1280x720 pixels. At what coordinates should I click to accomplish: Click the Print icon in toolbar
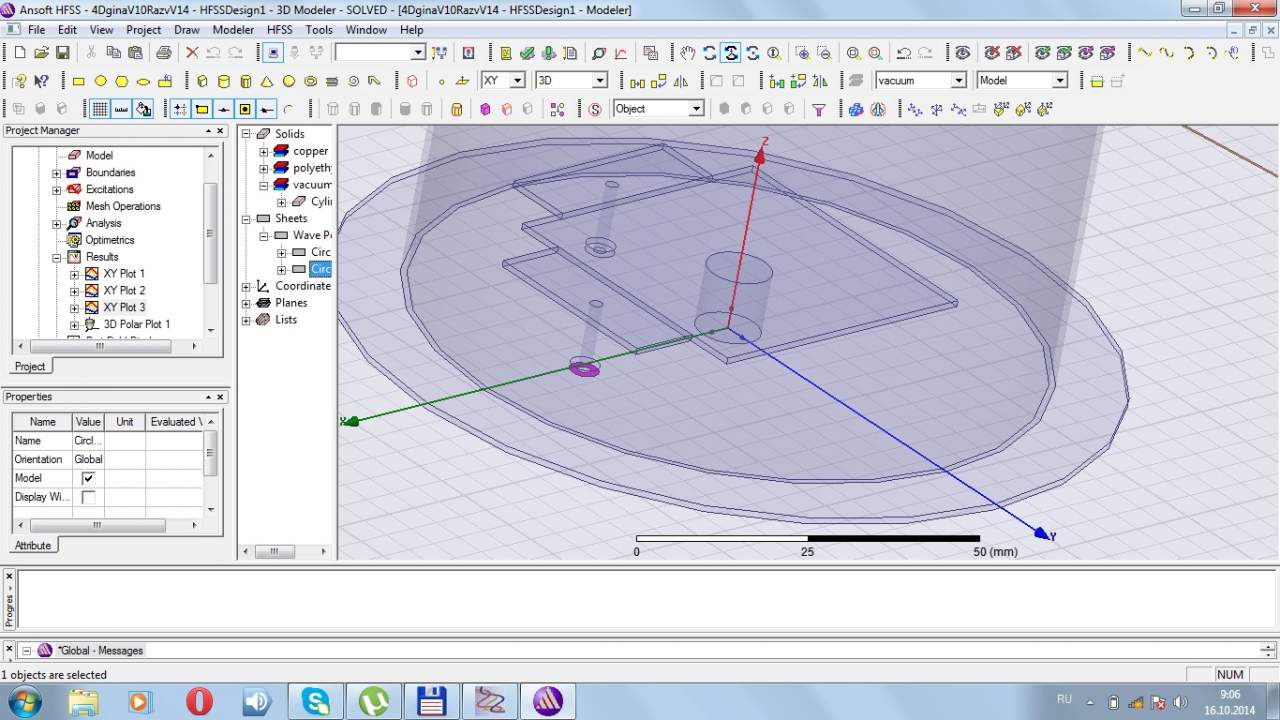pos(164,53)
